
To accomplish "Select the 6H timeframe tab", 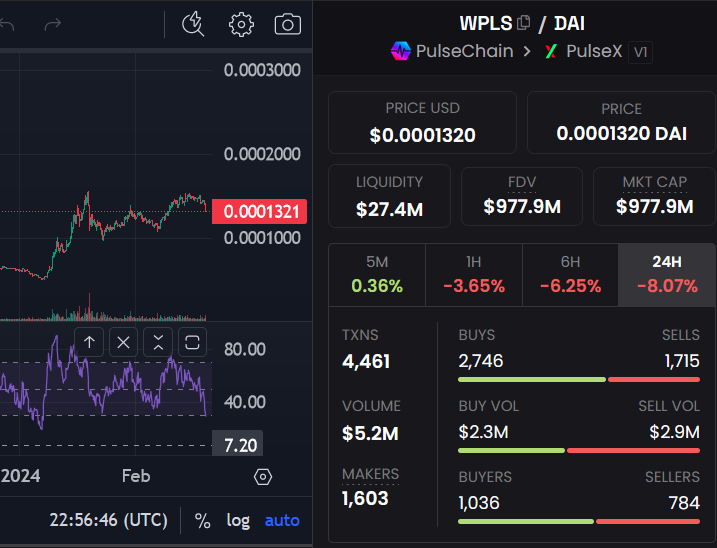I will tap(570, 275).
